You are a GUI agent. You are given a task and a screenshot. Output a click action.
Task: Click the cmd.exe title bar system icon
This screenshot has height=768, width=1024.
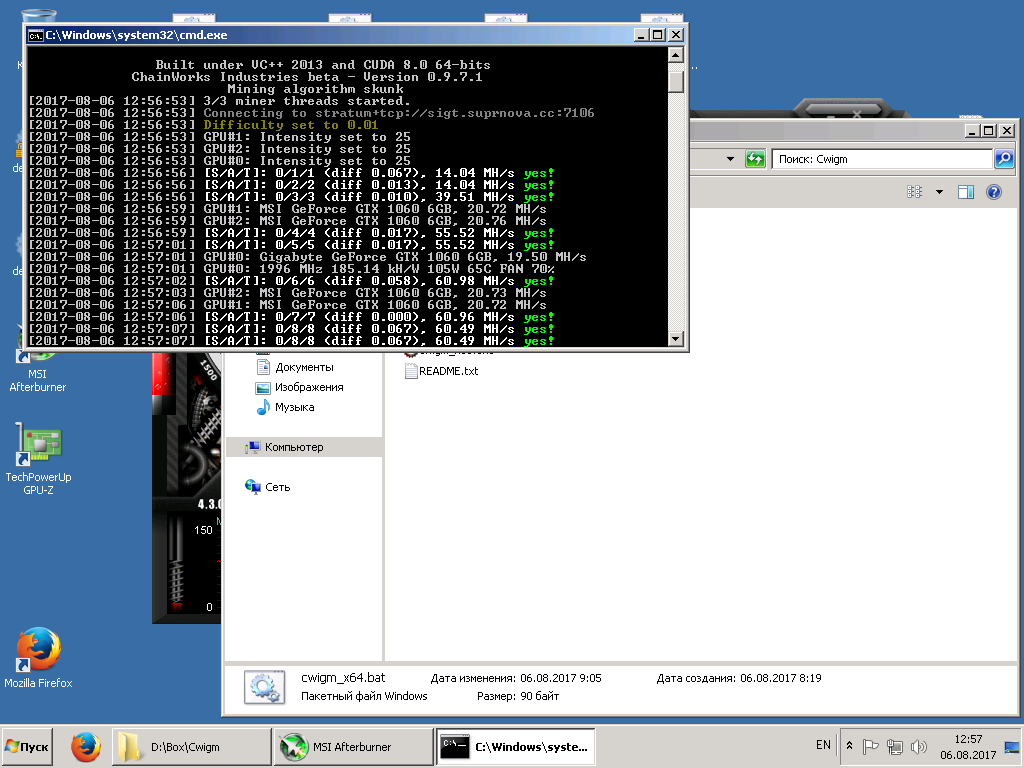[35, 35]
